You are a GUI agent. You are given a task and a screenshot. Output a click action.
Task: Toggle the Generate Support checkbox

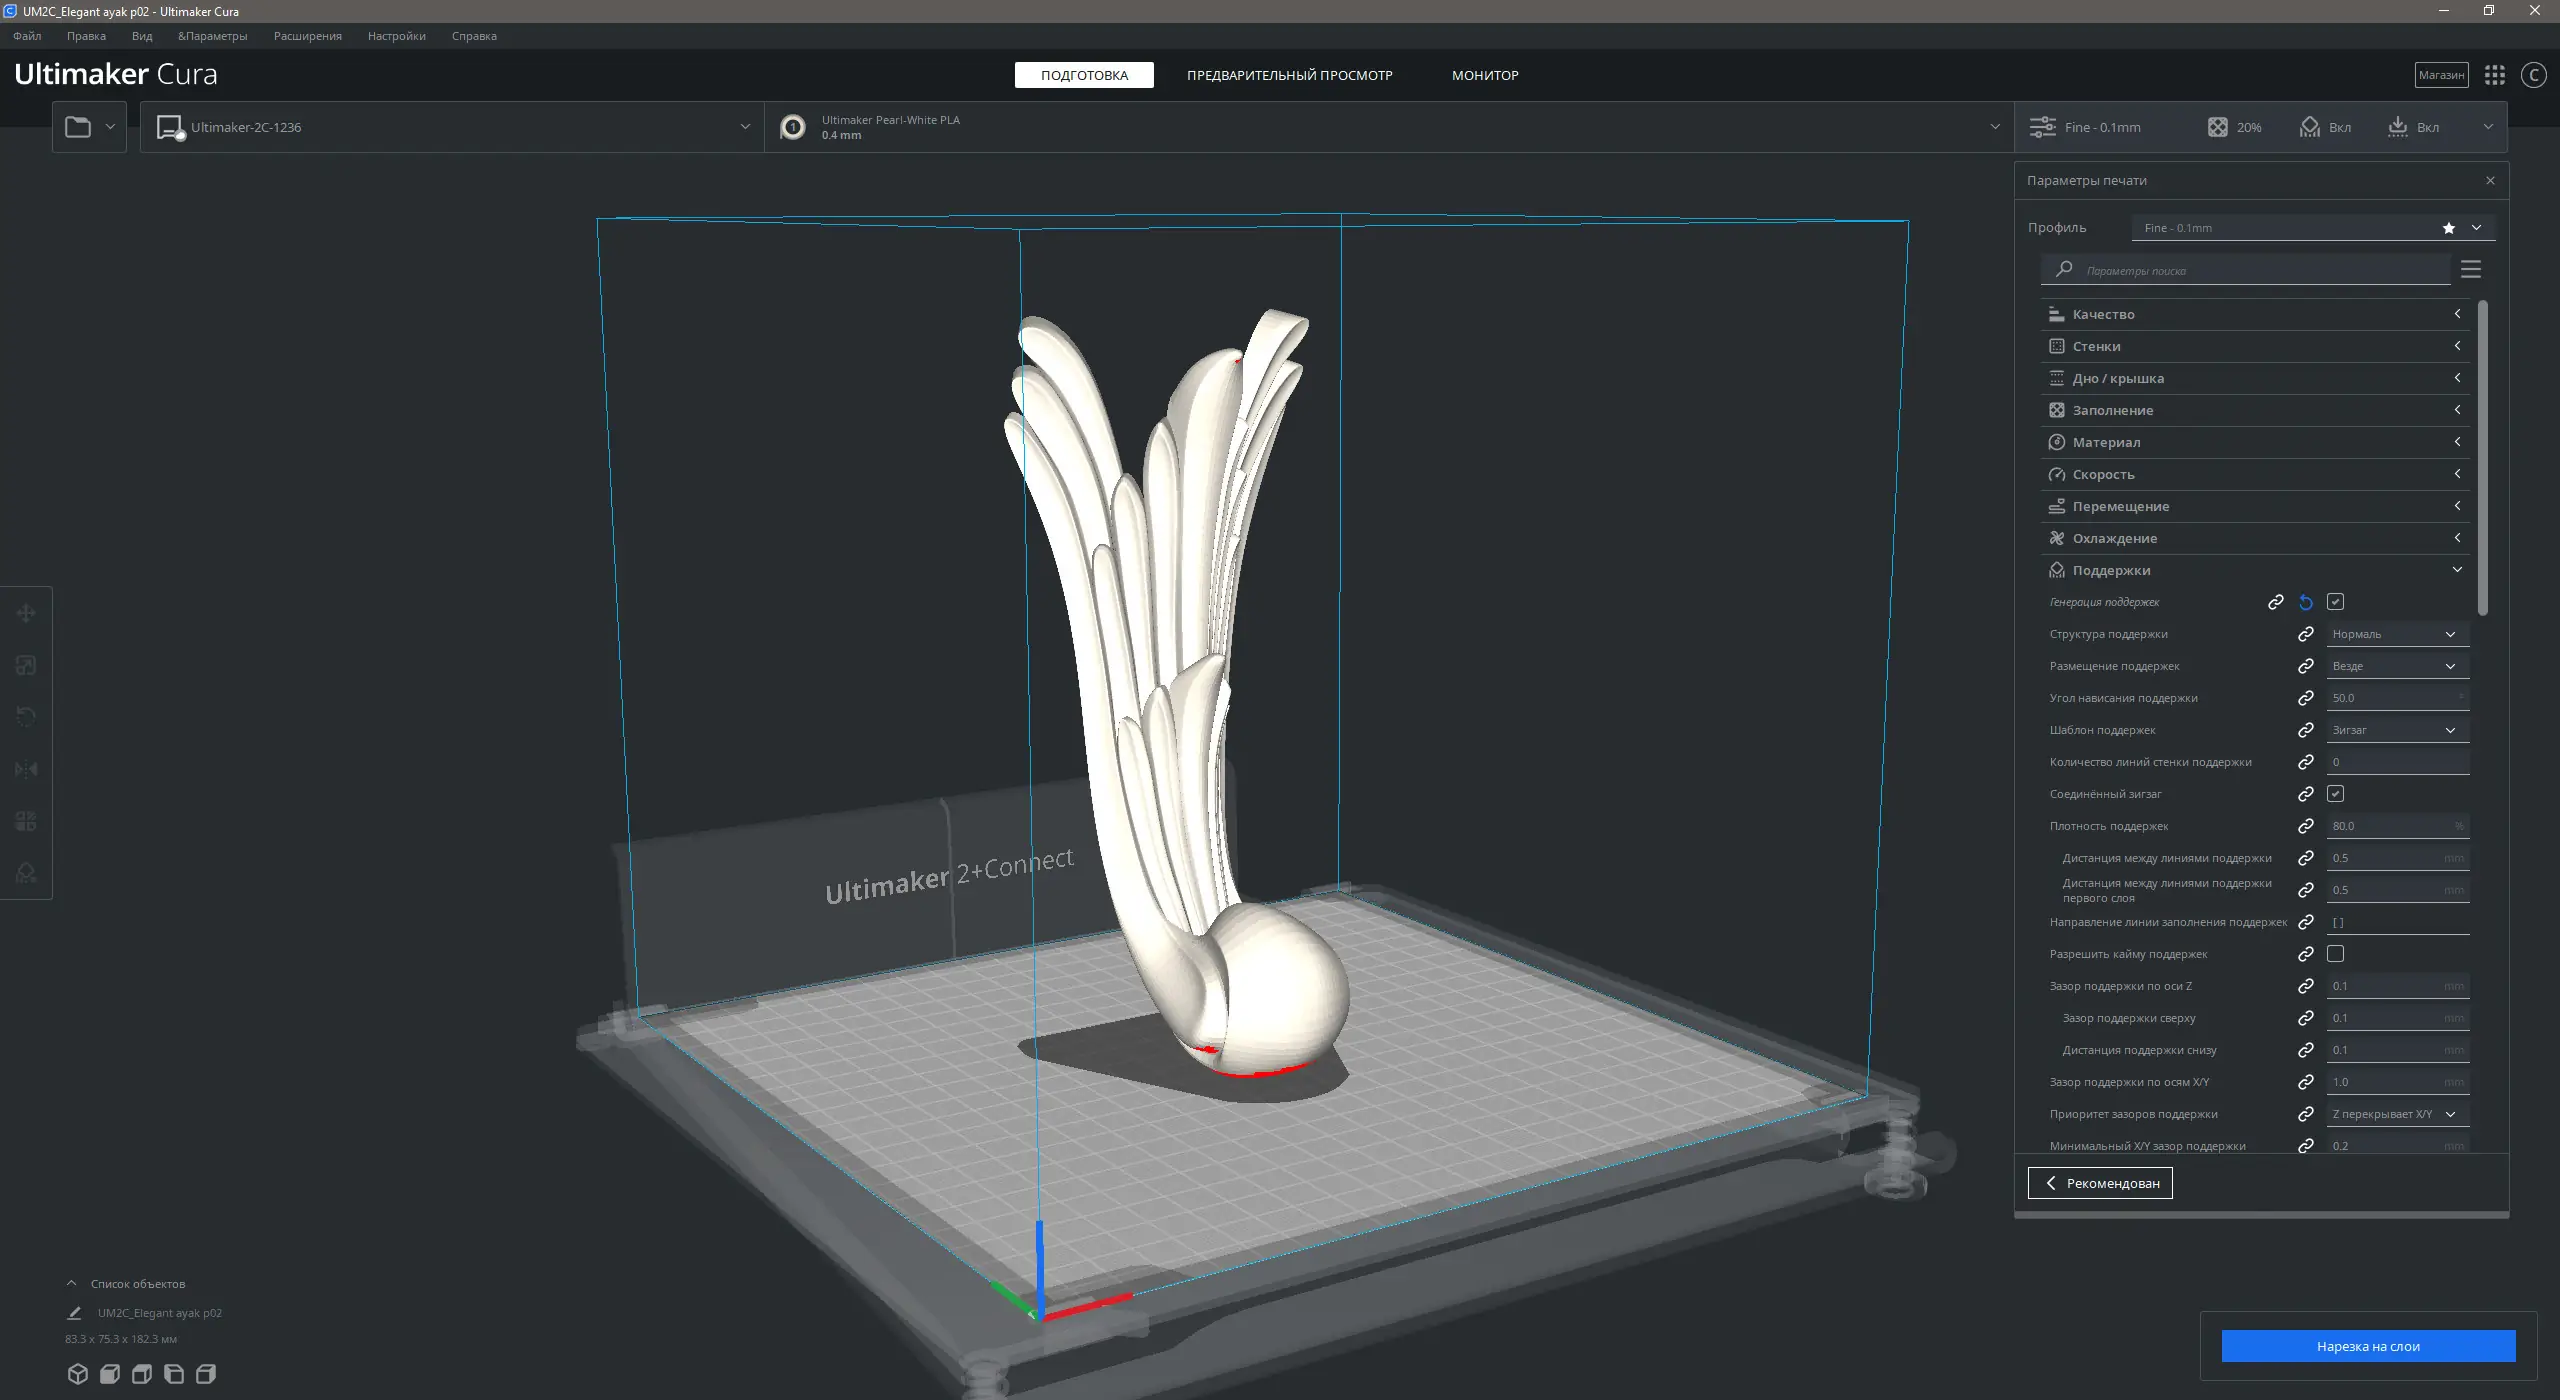(x=2336, y=602)
